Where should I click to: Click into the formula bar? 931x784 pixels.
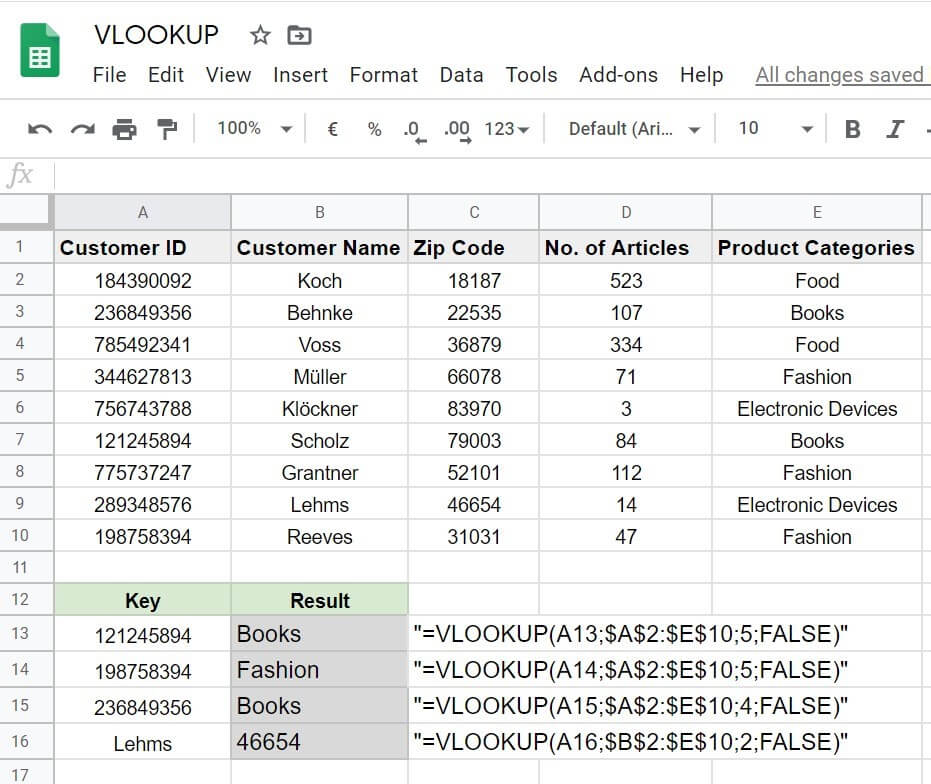tap(492, 176)
